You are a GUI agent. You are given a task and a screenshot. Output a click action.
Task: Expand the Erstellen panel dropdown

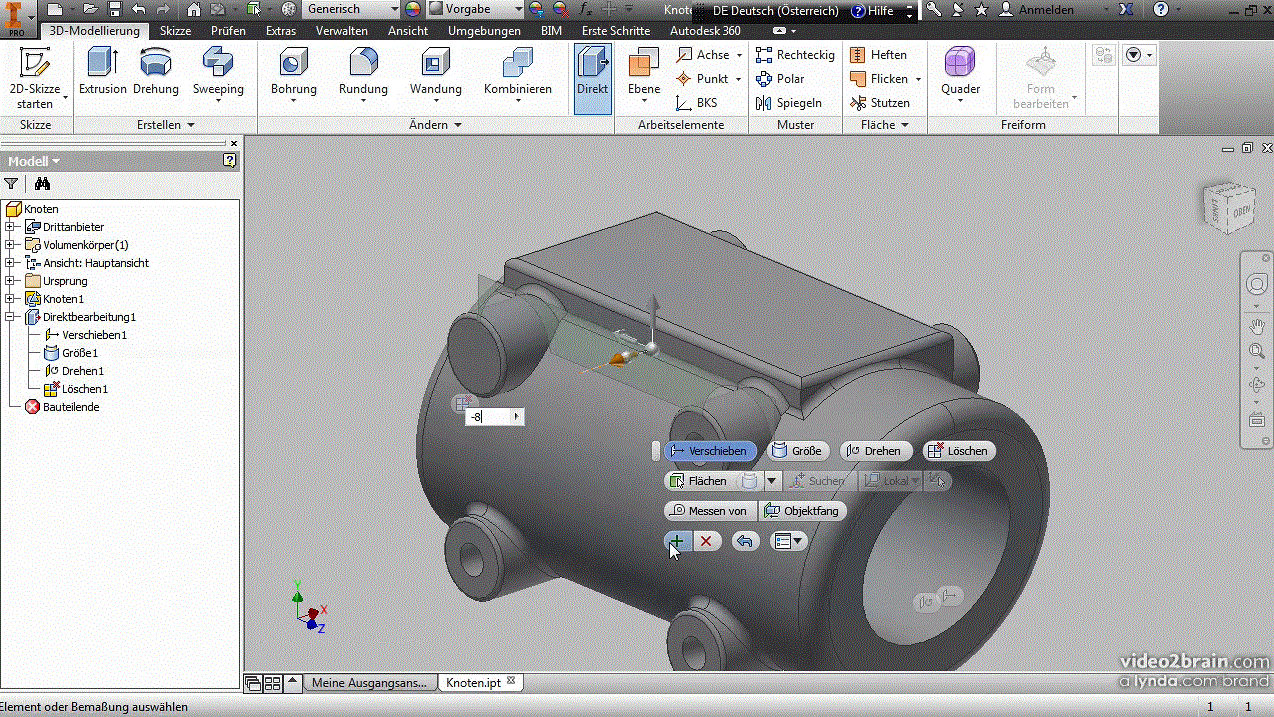166,125
